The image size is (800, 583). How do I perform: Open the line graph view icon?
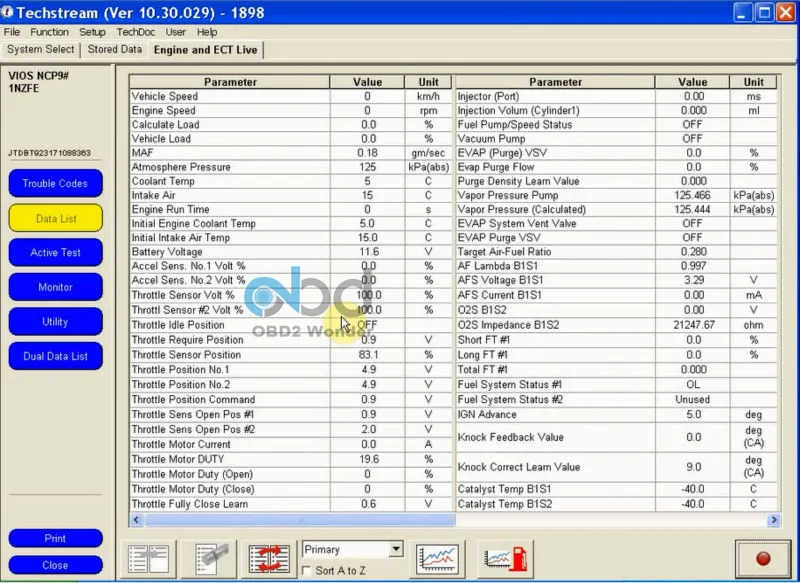(437, 559)
